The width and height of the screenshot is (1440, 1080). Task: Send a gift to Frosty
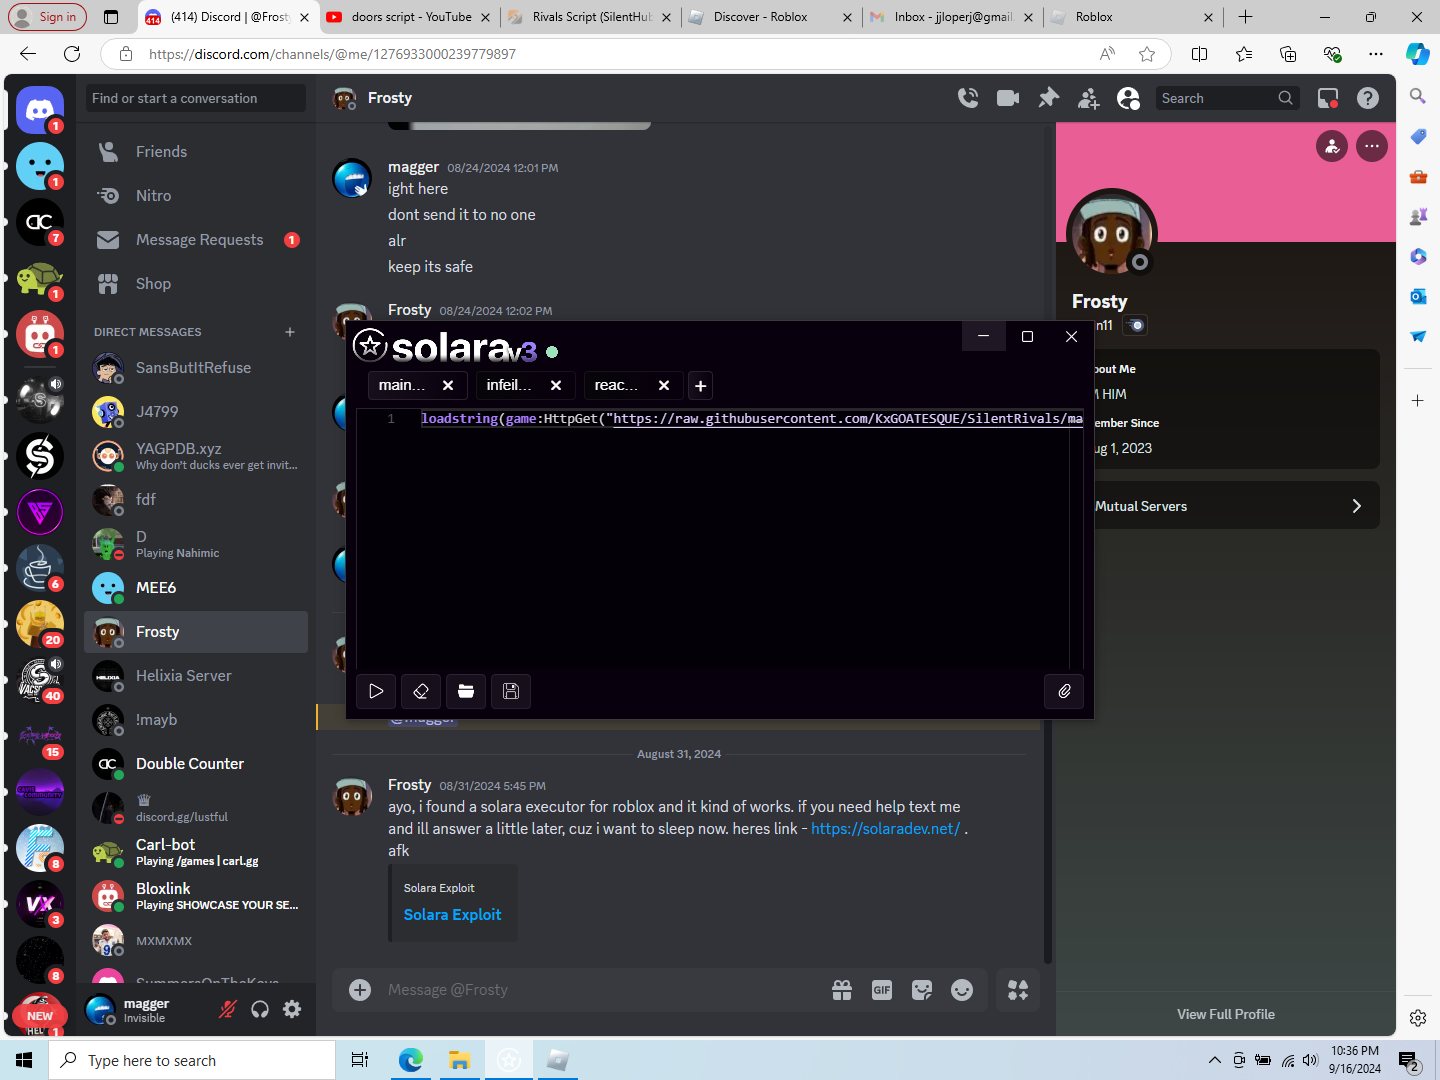click(842, 990)
